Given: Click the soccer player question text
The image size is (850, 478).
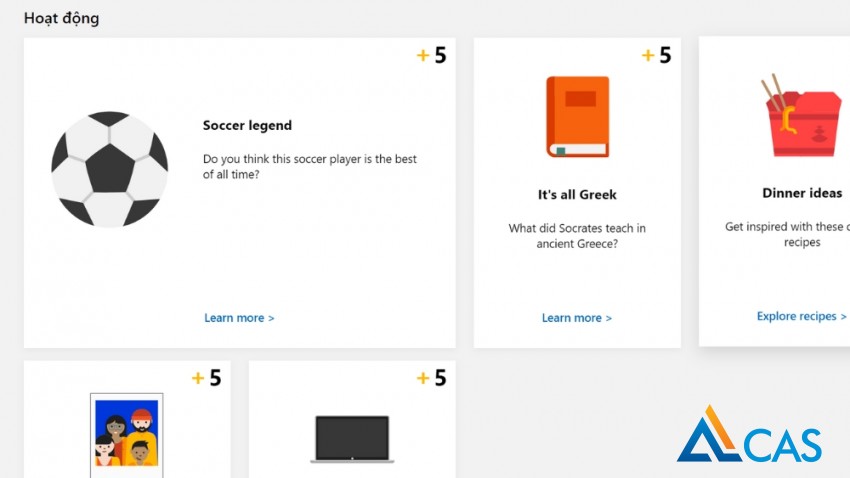Looking at the screenshot, I should pos(309,167).
